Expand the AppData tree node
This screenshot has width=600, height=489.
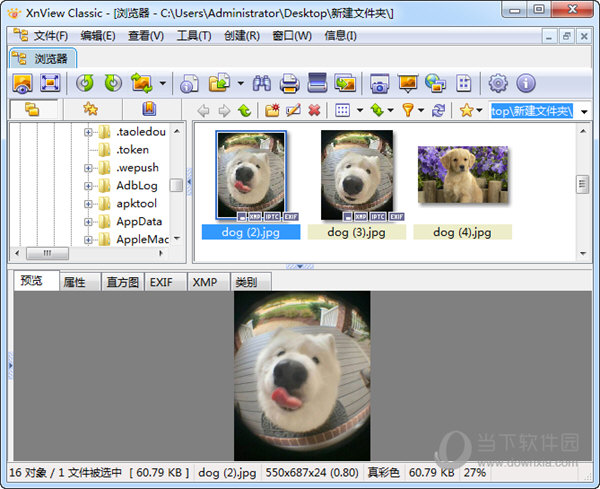click(x=88, y=222)
